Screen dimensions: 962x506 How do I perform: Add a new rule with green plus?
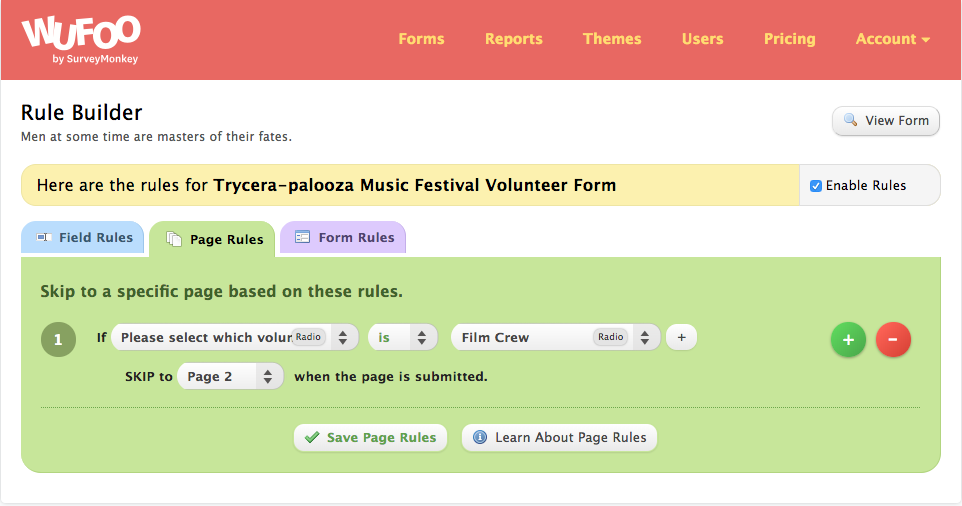(x=848, y=339)
